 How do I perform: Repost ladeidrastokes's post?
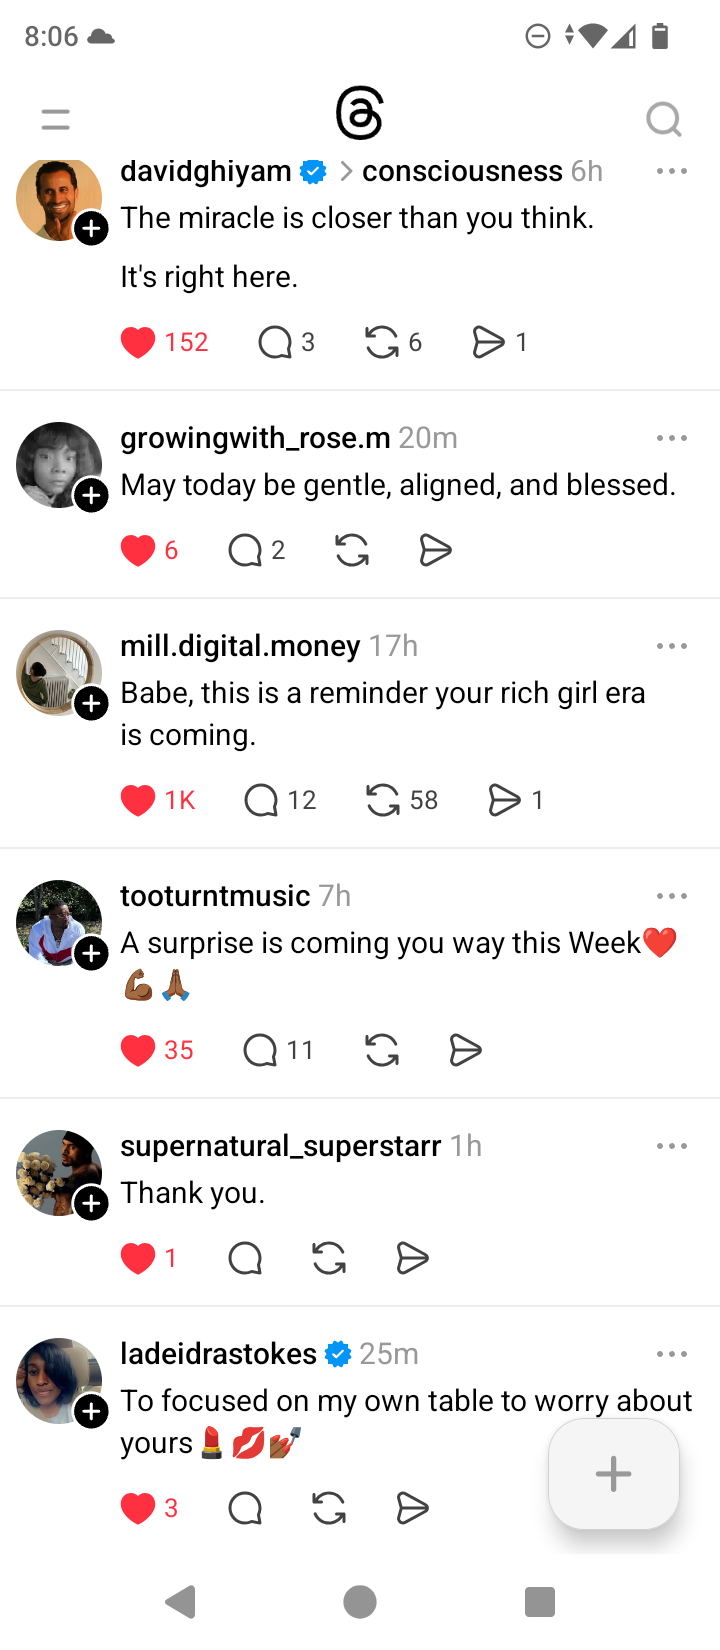click(329, 1508)
